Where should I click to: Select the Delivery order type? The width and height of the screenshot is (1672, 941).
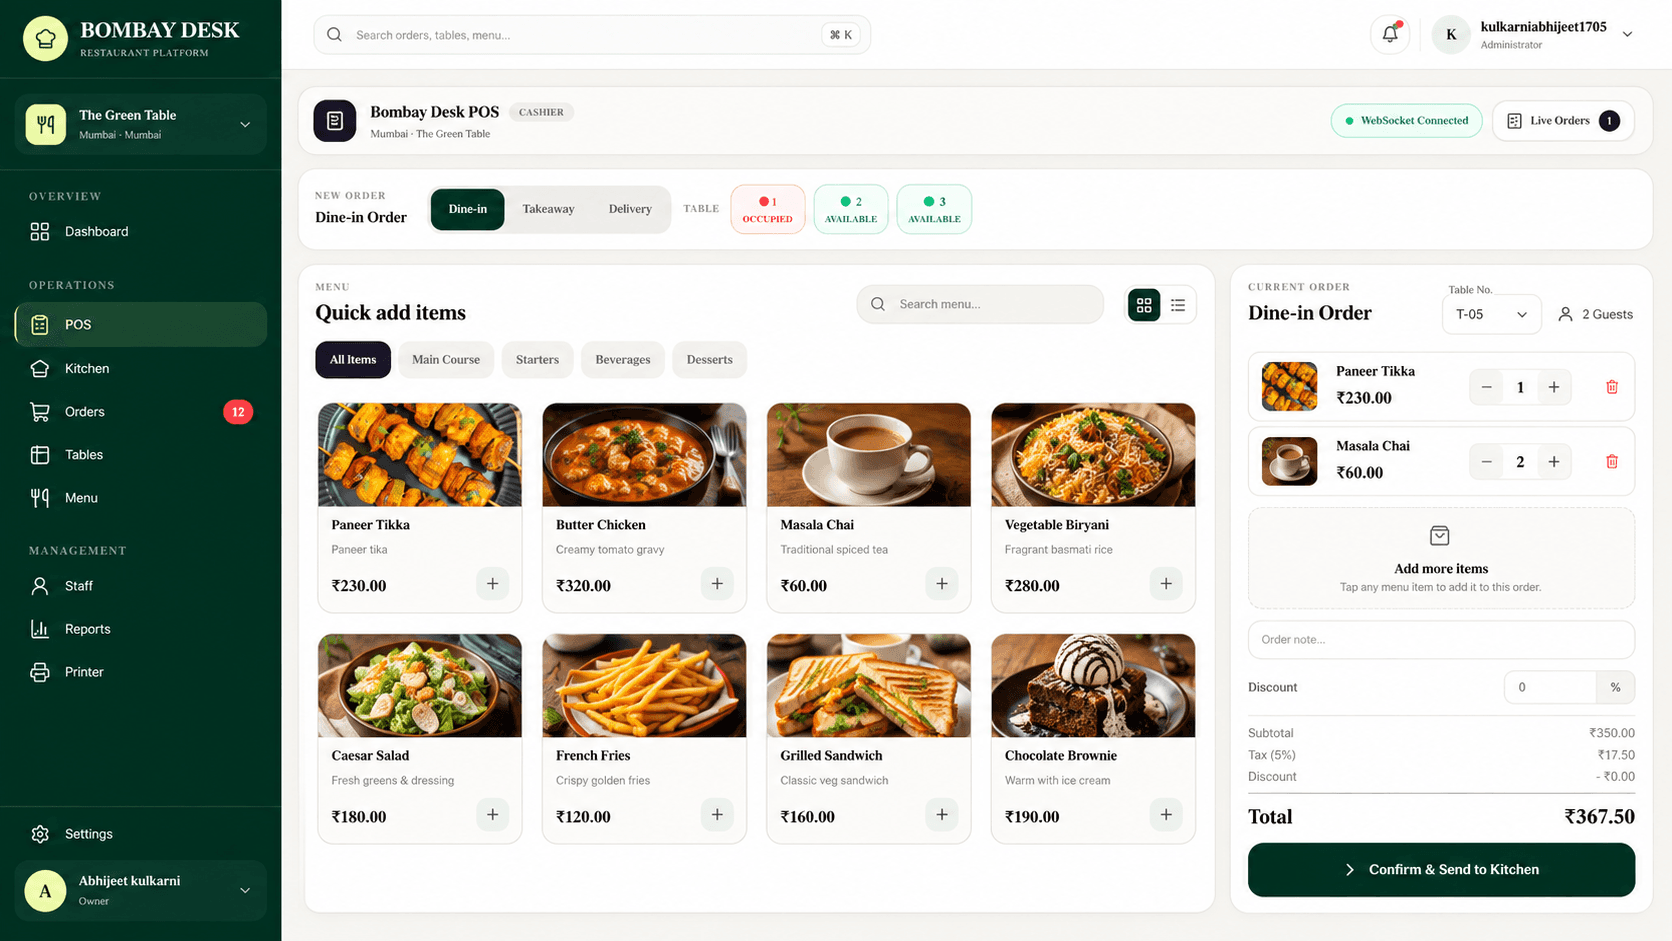pos(630,209)
